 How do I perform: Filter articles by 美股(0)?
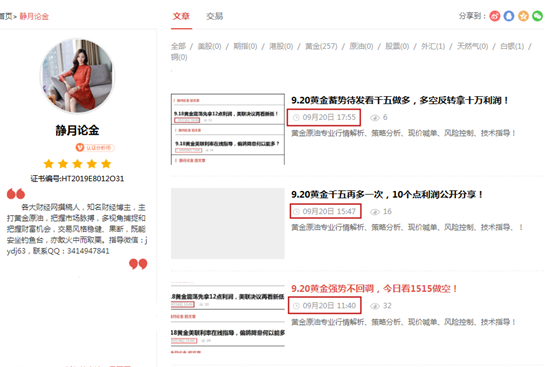click(x=209, y=46)
